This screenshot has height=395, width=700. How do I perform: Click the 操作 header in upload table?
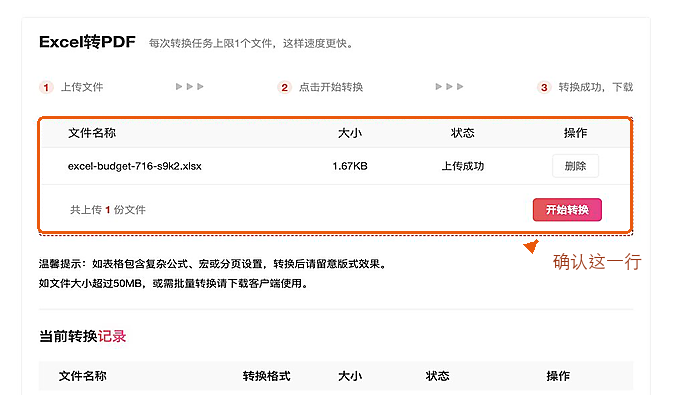coord(575,133)
